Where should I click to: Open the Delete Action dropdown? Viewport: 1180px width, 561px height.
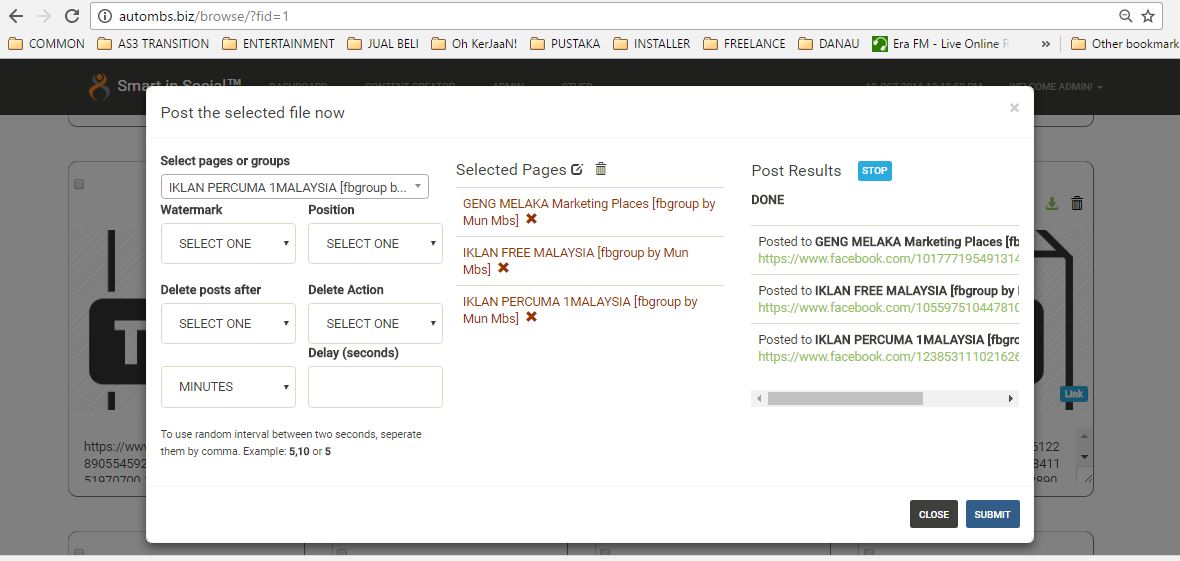click(376, 323)
